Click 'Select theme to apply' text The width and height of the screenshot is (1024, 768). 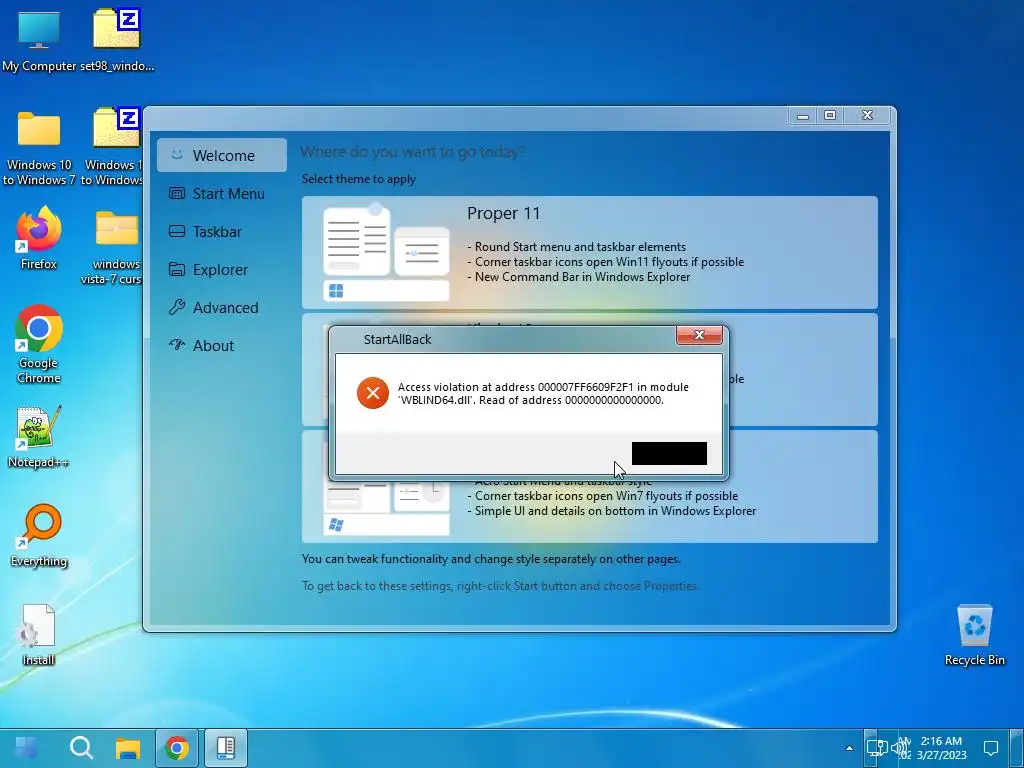click(359, 179)
